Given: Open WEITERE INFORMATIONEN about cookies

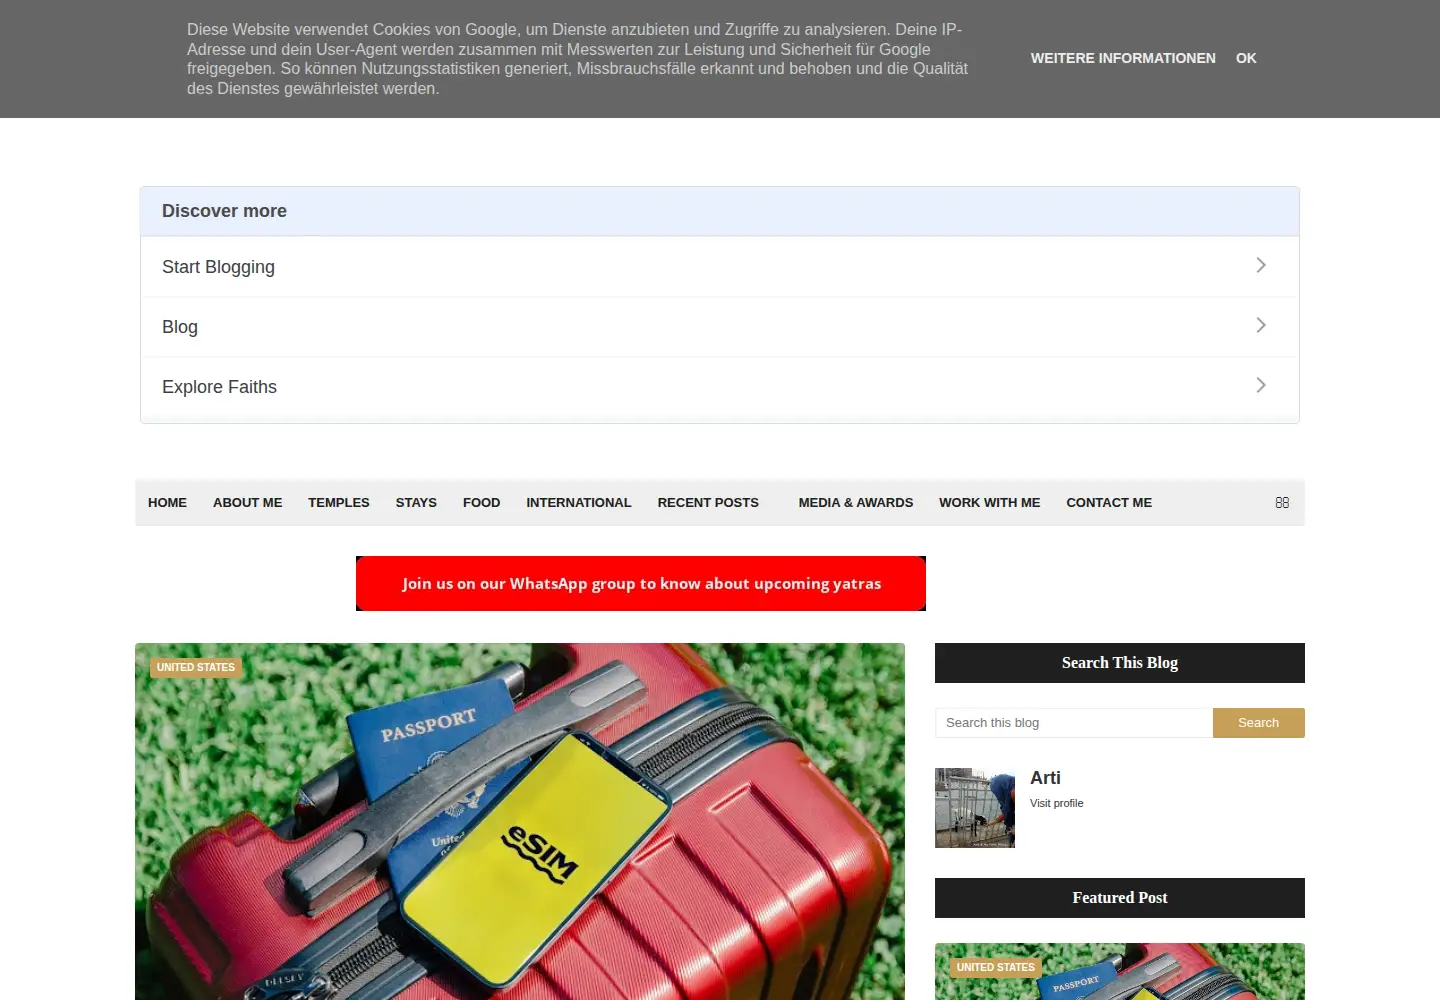Looking at the screenshot, I should 1123,58.
